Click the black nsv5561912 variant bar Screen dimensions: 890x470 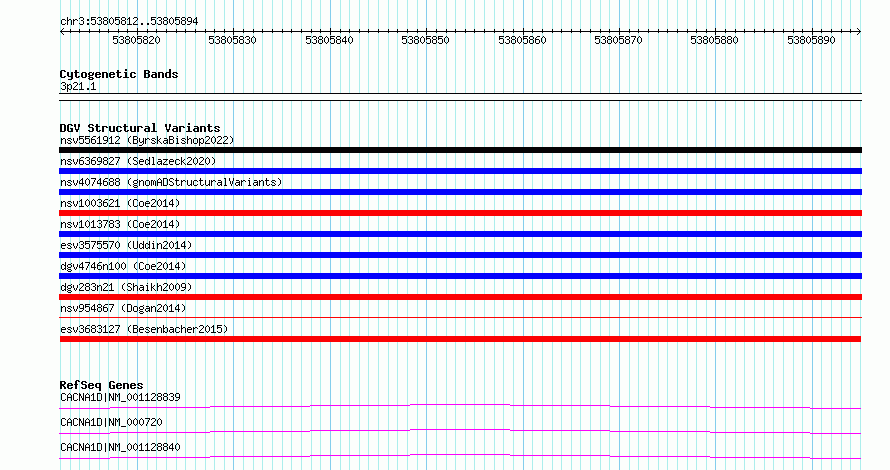click(460, 150)
